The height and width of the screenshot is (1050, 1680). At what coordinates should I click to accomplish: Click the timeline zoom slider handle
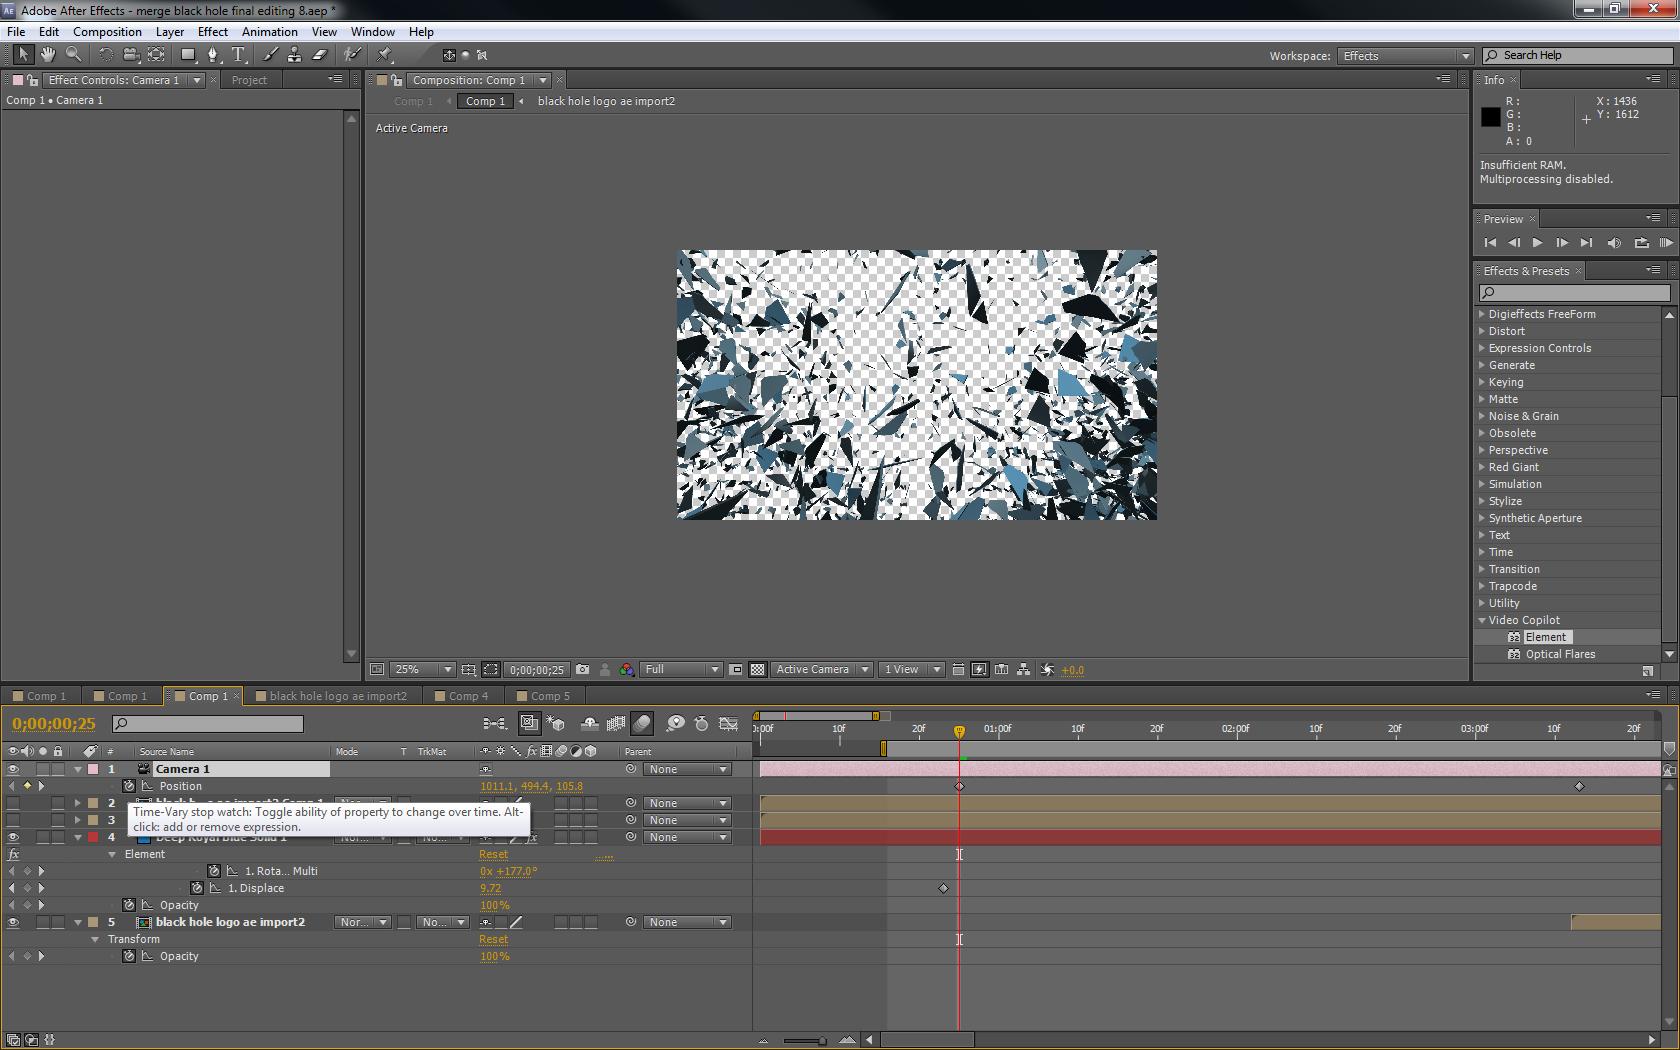823,1040
